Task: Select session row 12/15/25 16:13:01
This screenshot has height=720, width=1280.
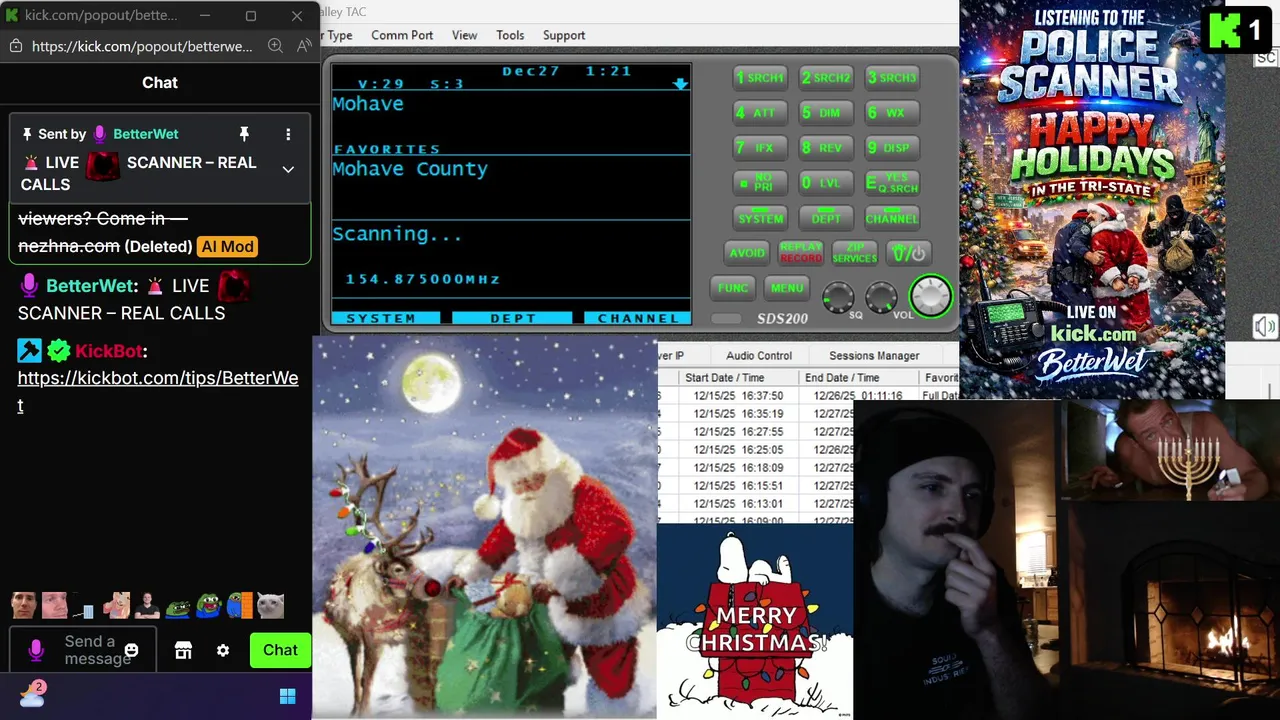Action: coord(756,504)
